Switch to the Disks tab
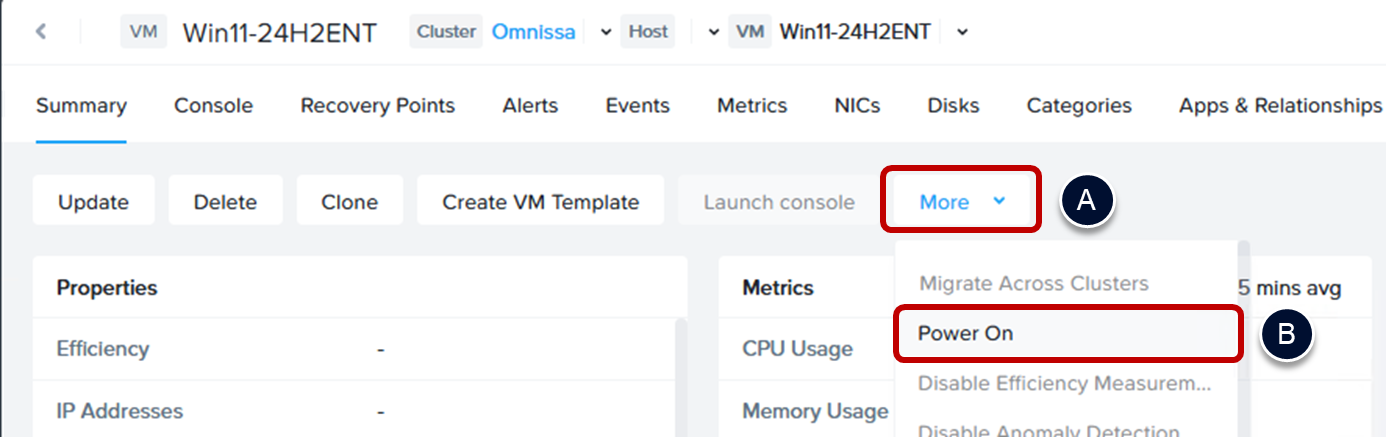The width and height of the screenshot is (1386, 437). point(953,105)
